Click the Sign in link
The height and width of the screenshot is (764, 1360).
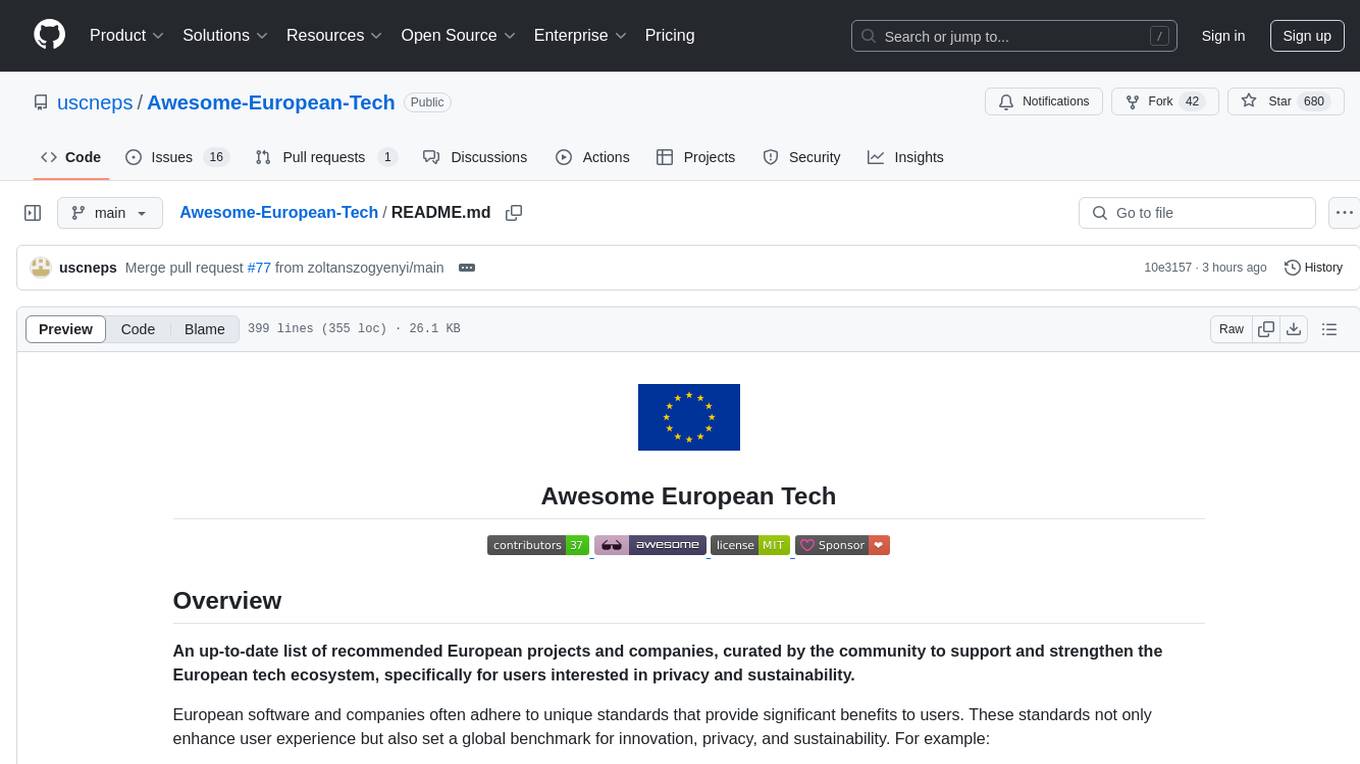pos(1223,36)
